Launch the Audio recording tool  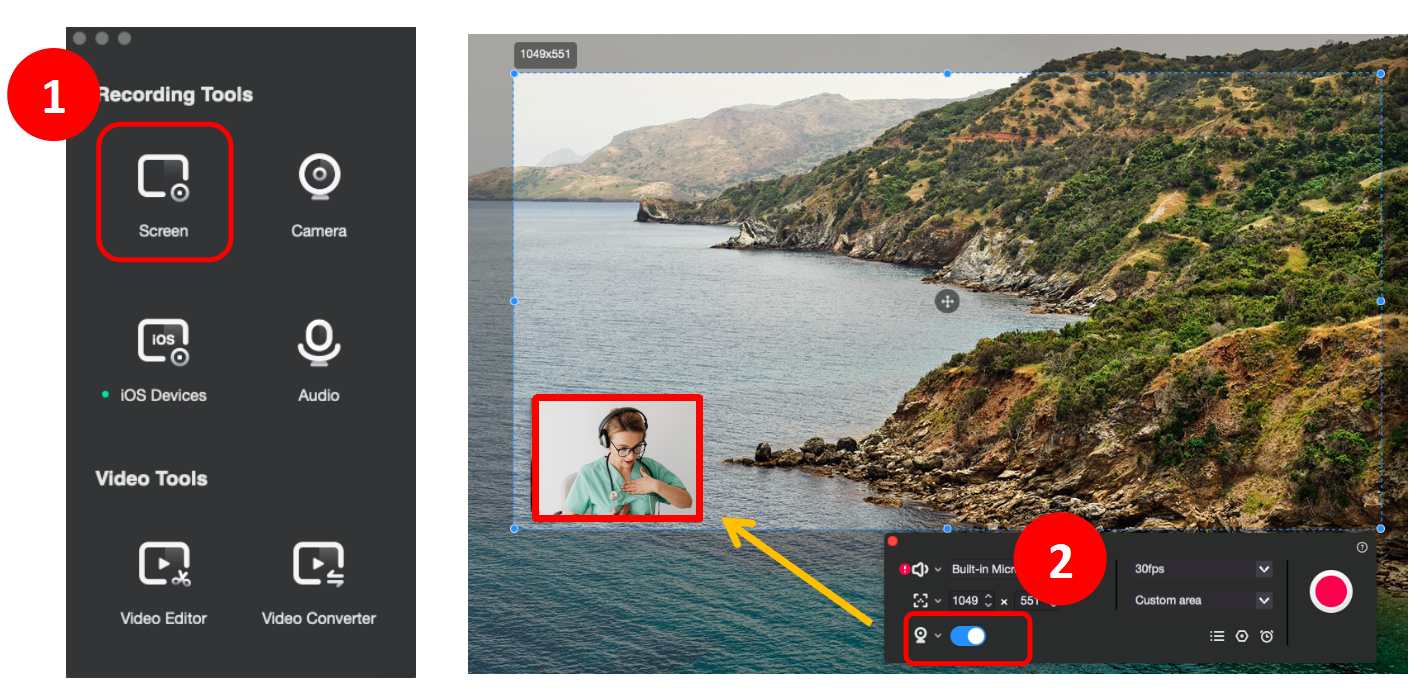pyautogui.click(x=319, y=358)
